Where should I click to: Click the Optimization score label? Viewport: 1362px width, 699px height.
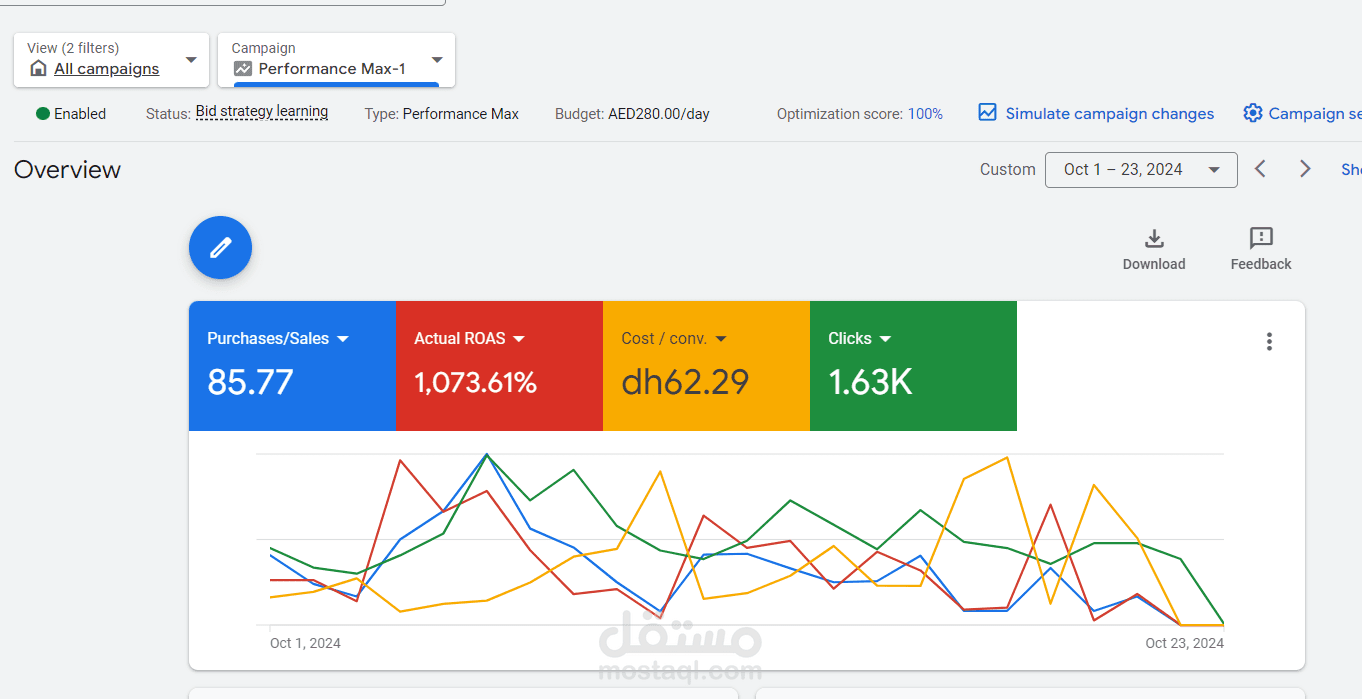[840, 114]
